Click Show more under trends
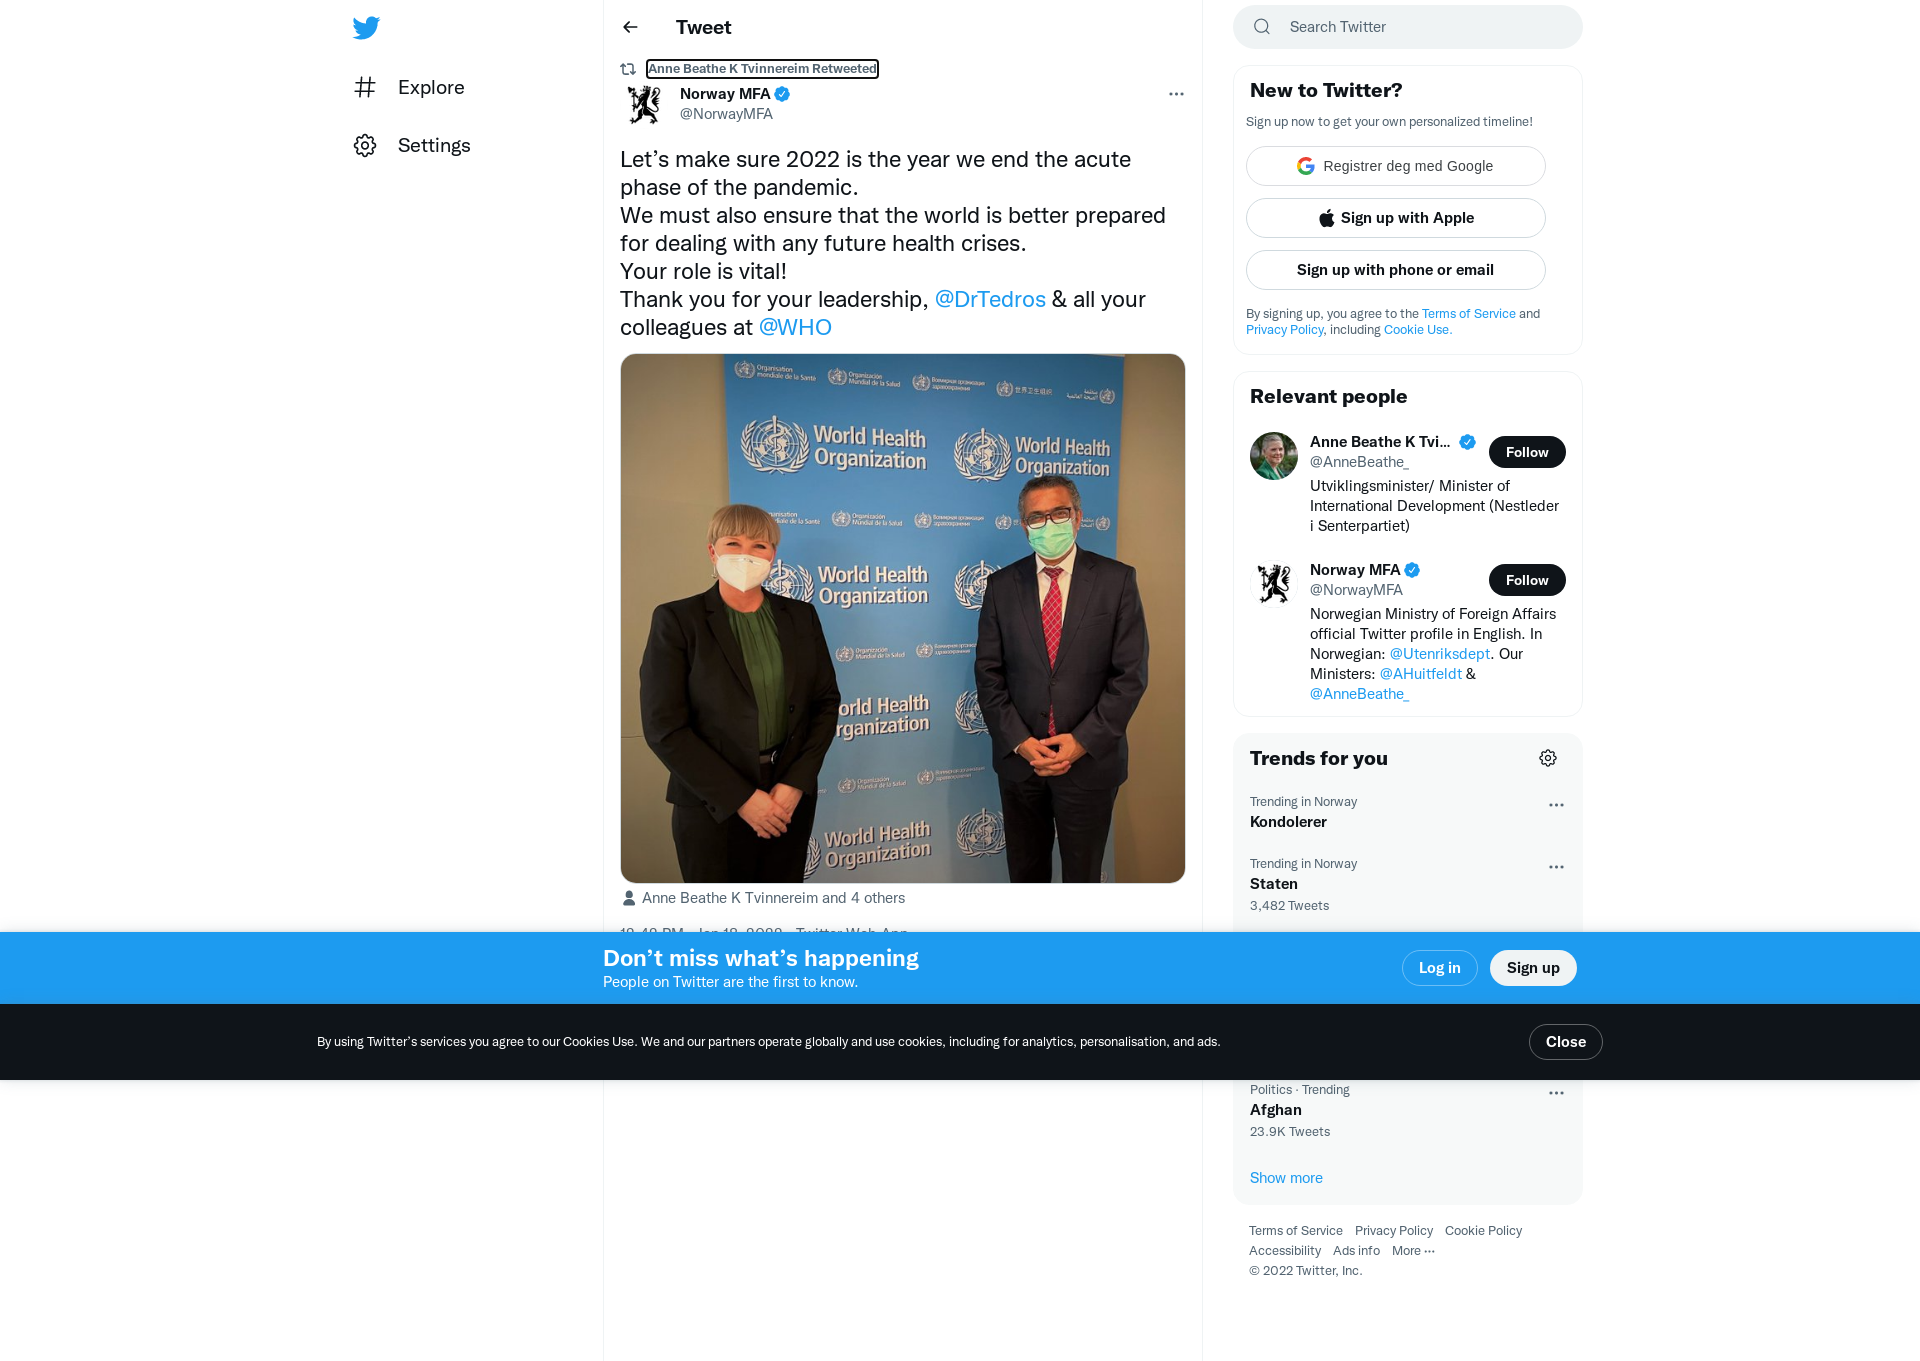This screenshot has width=1920, height=1361. coord(1286,1179)
